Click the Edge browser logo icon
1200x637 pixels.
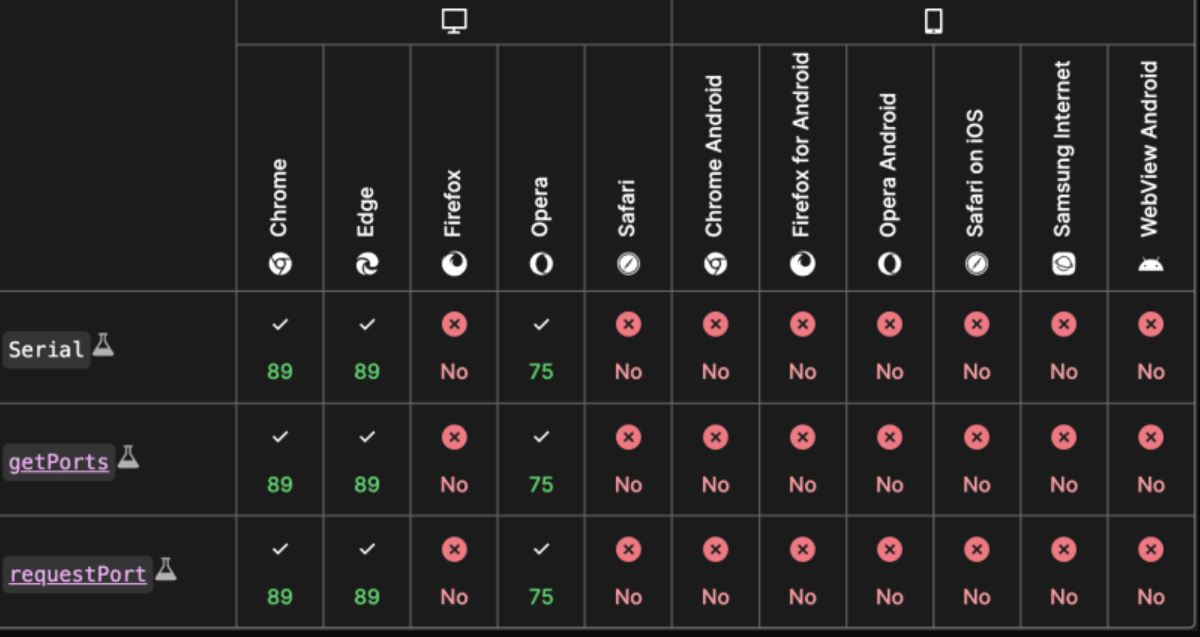[x=367, y=264]
